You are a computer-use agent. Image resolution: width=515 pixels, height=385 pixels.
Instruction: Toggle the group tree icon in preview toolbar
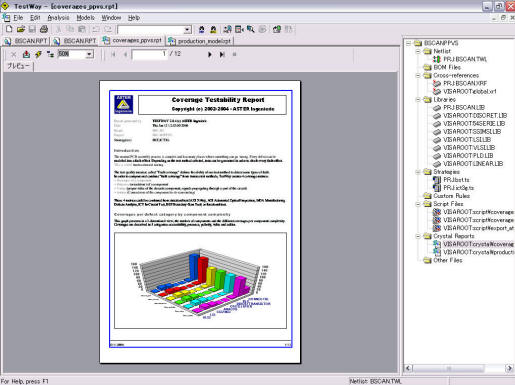[50, 54]
